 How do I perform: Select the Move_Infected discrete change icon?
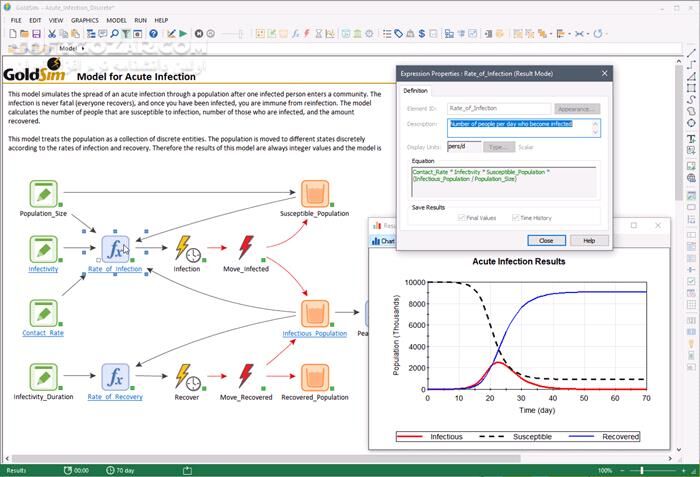click(245, 247)
